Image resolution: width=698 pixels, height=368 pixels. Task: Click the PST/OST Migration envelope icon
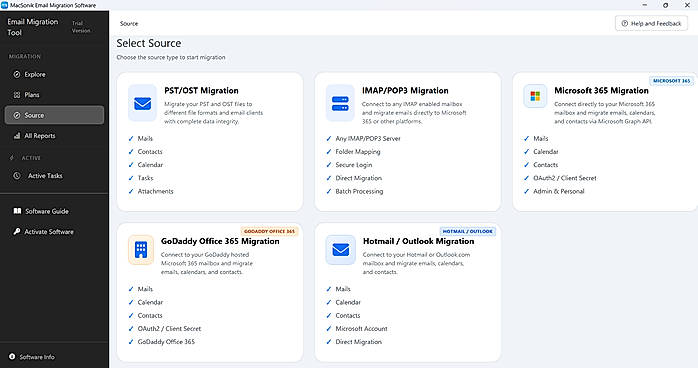pyautogui.click(x=142, y=103)
